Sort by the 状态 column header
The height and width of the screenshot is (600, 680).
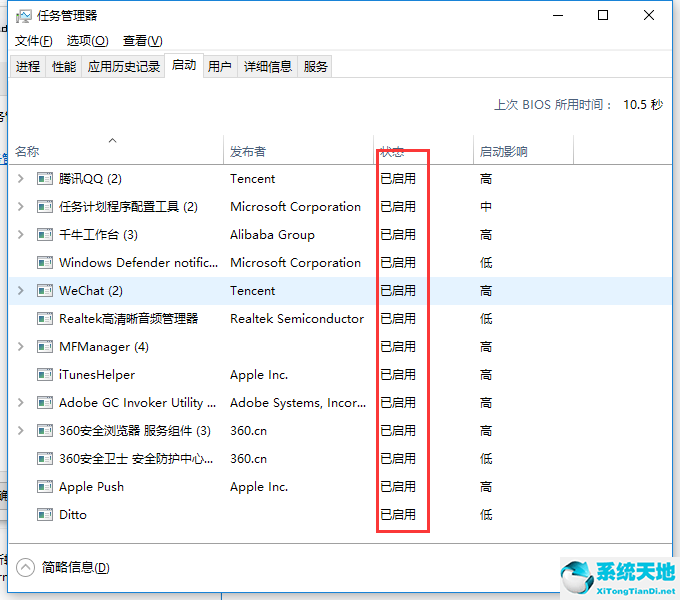click(x=423, y=150)
